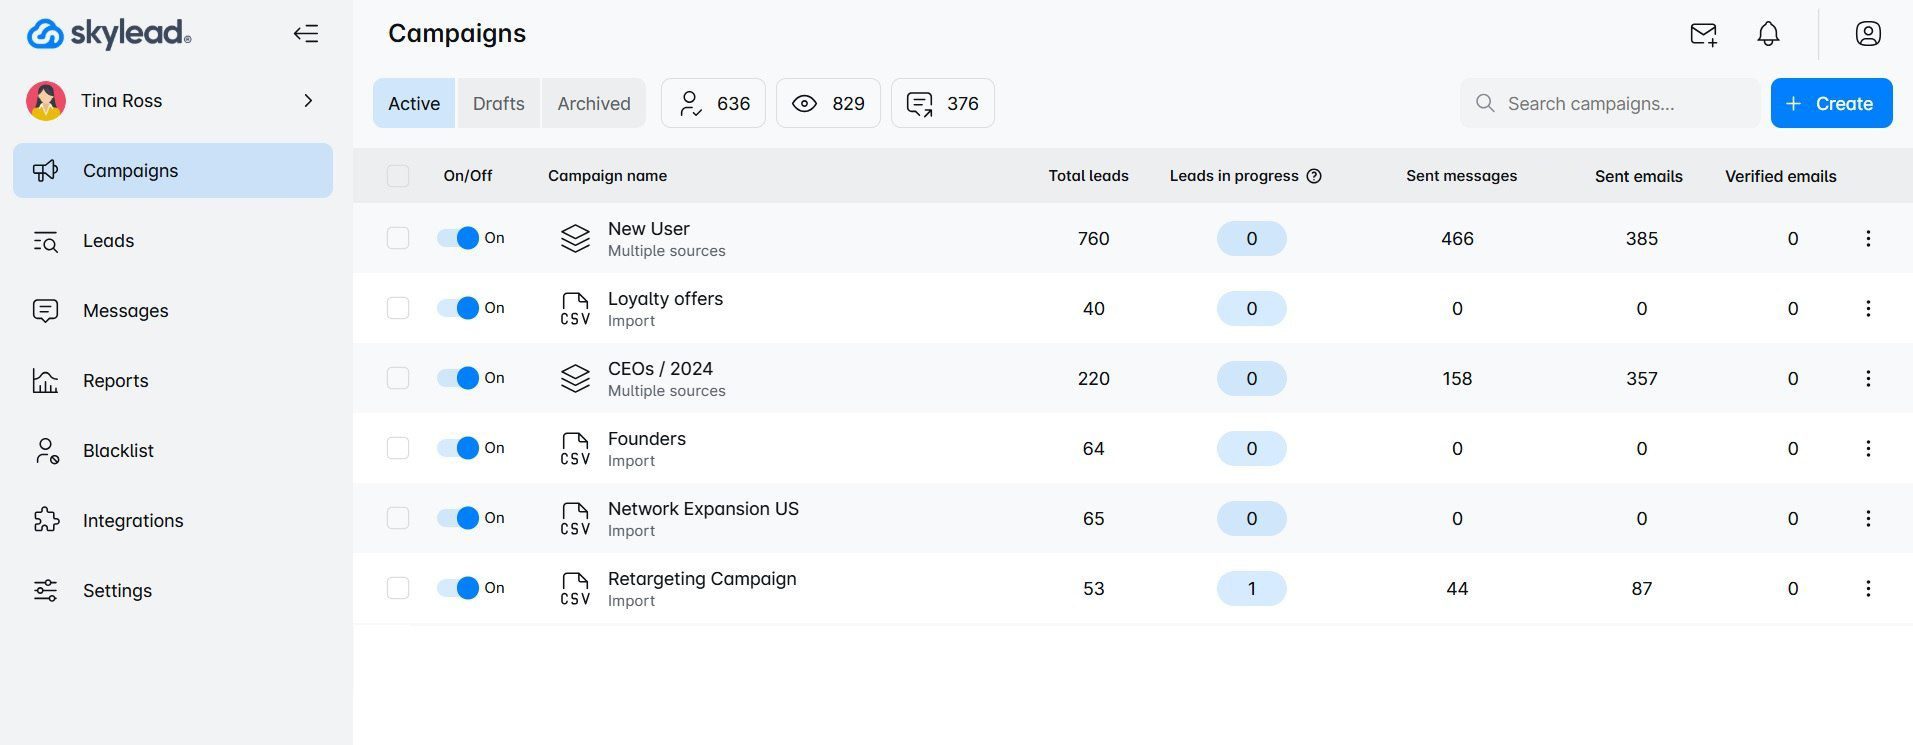1913x745 pixels.
Task: Click the Settings sliders icon
Action: tap(45, 590)
